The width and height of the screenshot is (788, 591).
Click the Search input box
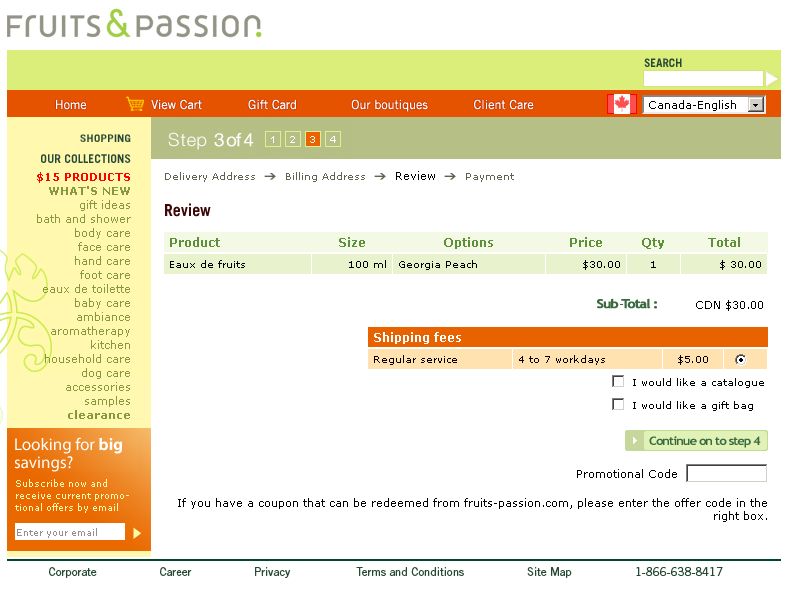pos(703,79)
